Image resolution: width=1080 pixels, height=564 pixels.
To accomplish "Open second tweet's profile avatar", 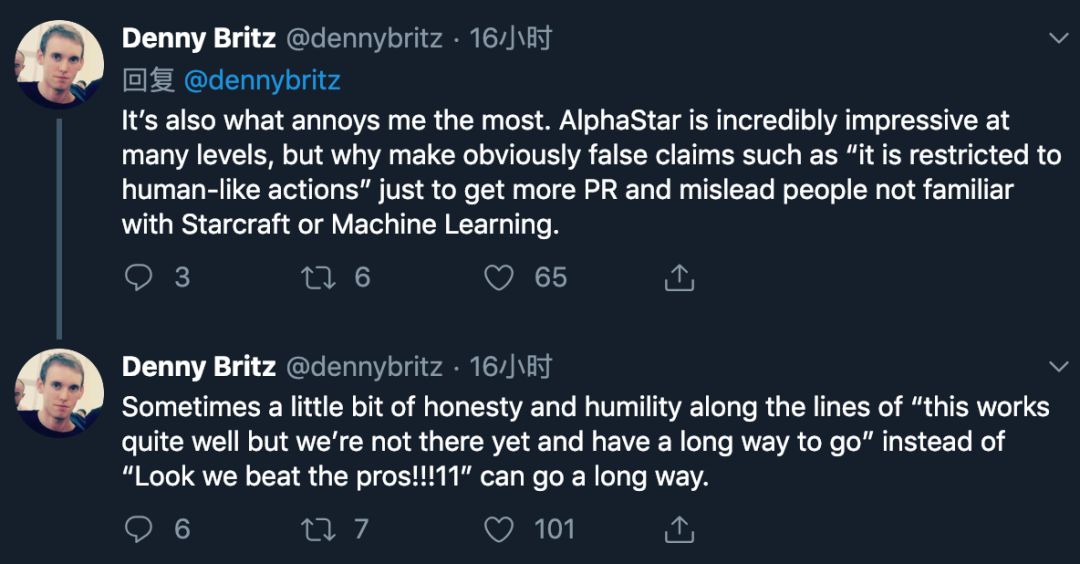I will coord(59,392).
